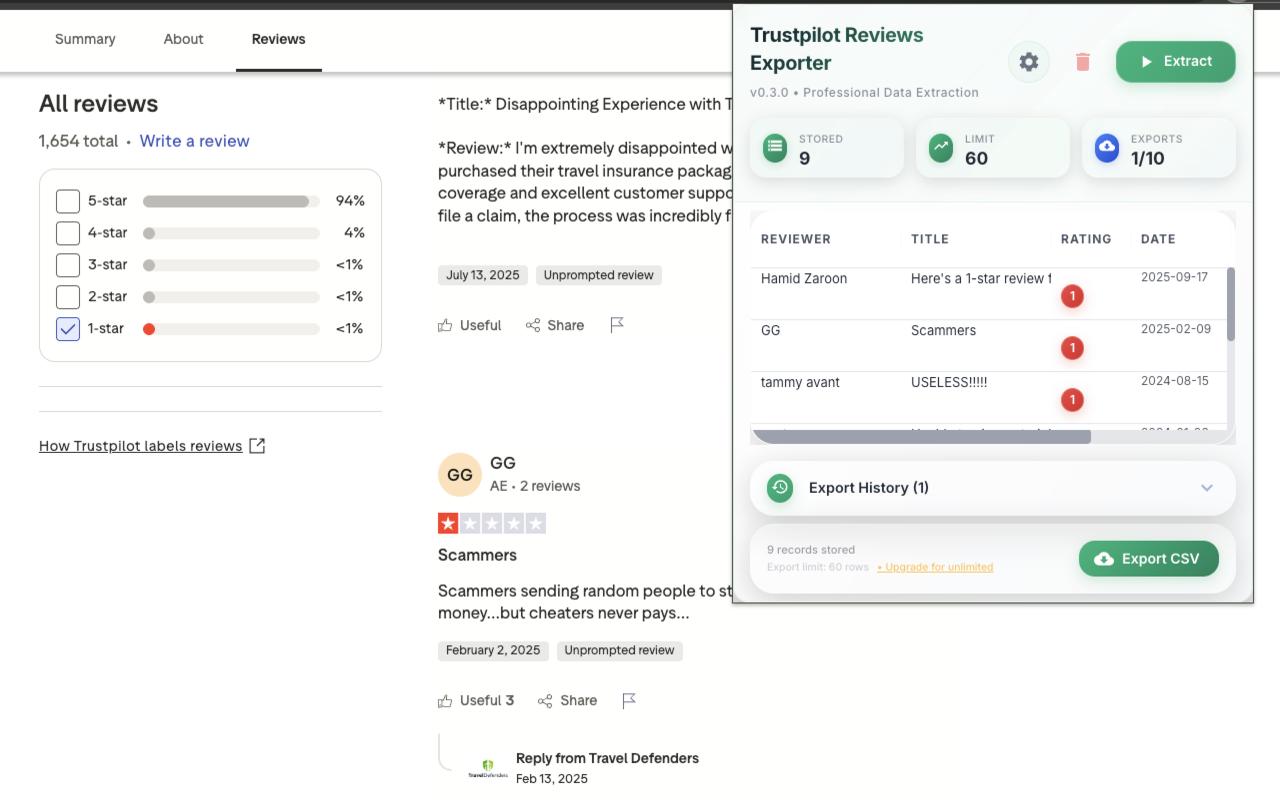
Task: Expand the Export History section chevron
Action: click(1207, 488)
